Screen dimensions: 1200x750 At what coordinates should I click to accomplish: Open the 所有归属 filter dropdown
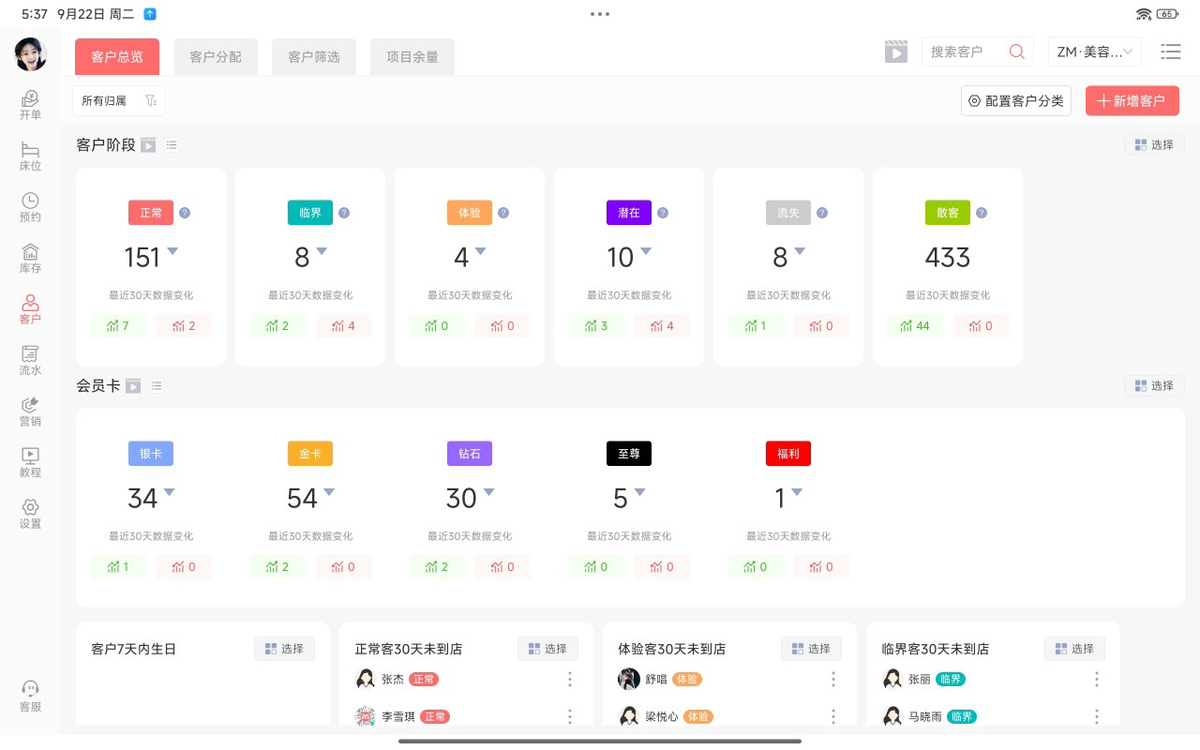[119, 100]
